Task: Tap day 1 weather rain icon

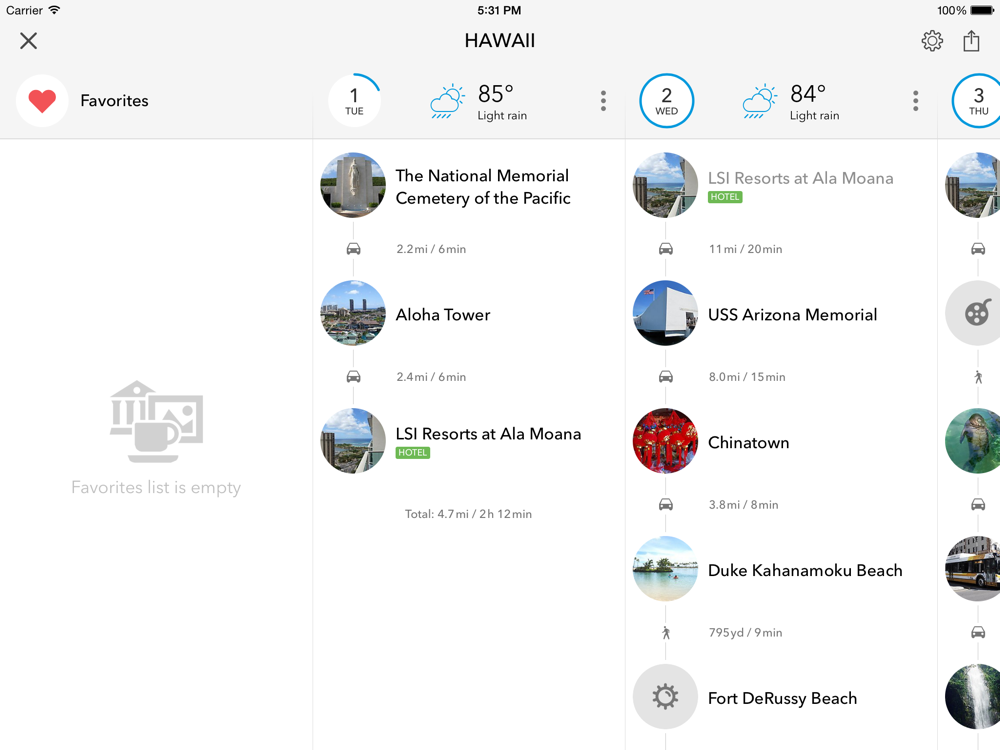Action: (x=447, y=101)
